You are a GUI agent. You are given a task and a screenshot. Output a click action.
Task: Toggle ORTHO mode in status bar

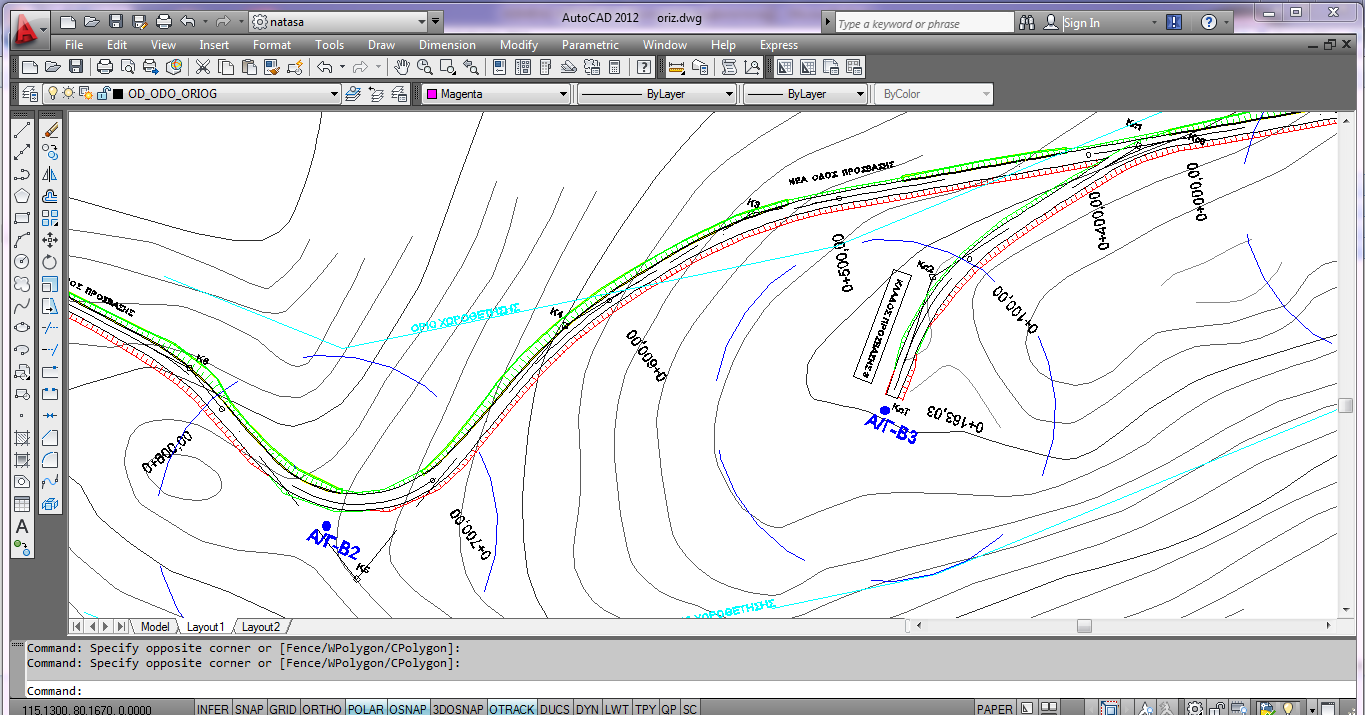322,708
